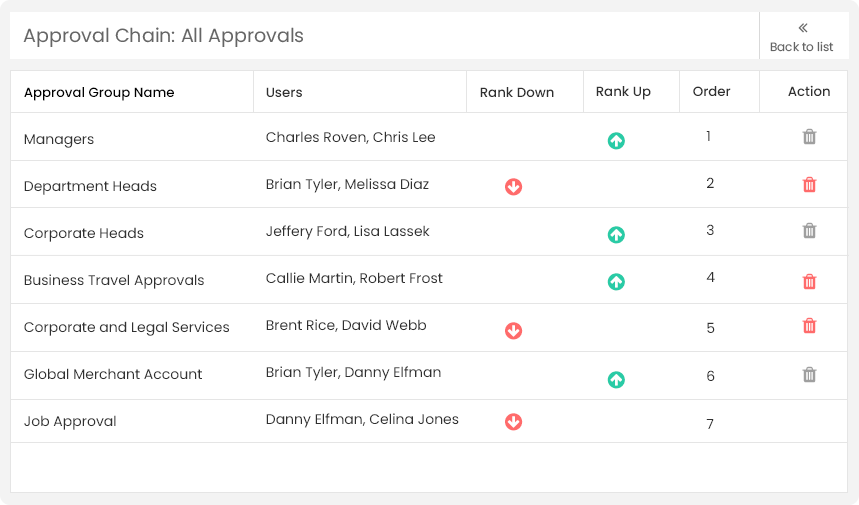859x505 pixels.
Task: Click rank down arrow for Department Heads
Action: click(513, 187)
